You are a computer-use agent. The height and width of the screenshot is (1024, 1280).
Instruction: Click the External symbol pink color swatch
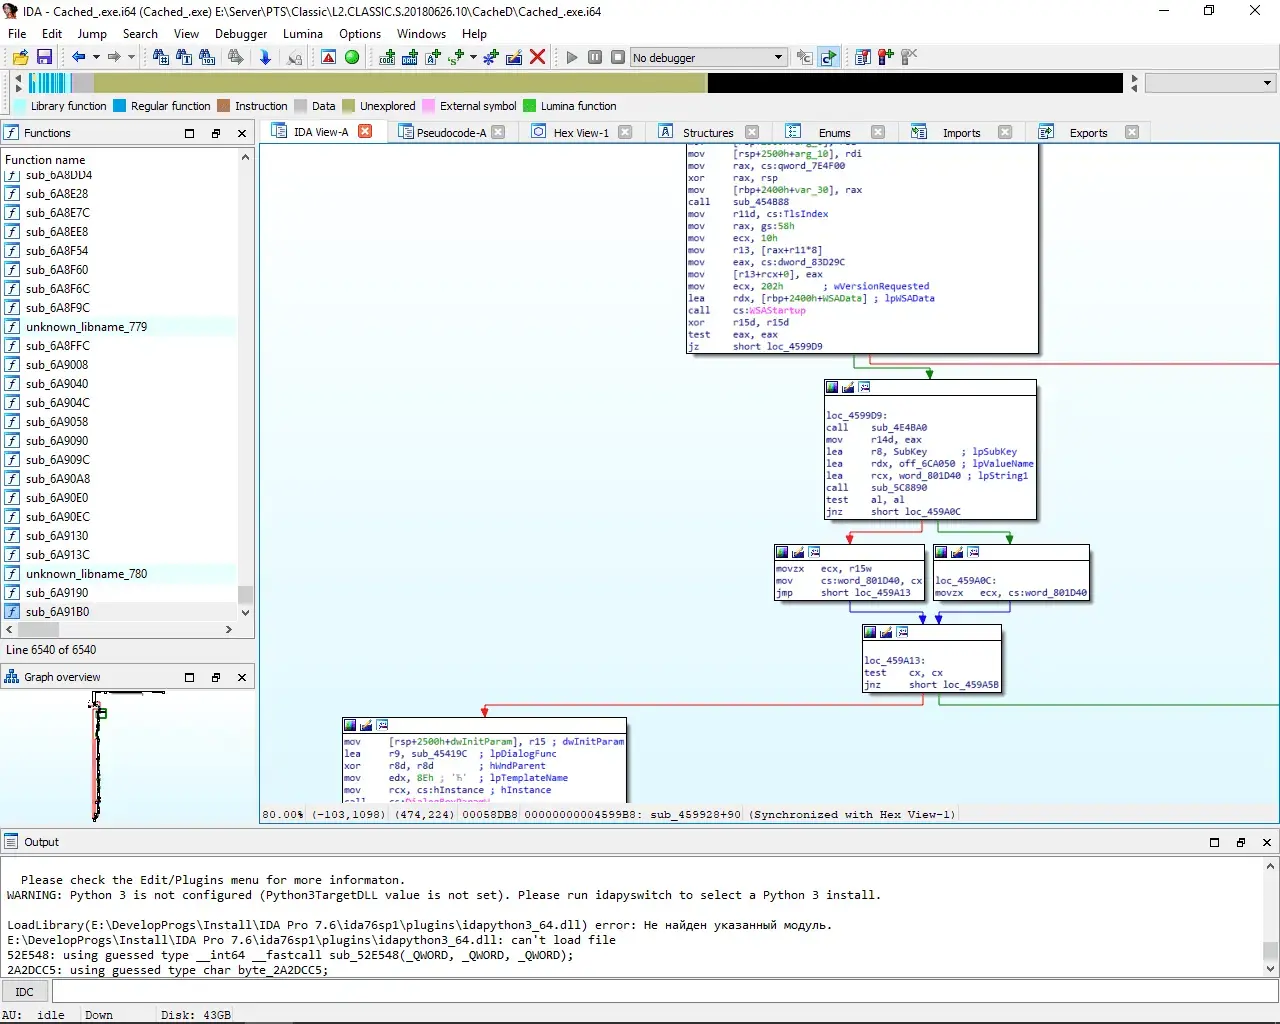pos(429,106)
